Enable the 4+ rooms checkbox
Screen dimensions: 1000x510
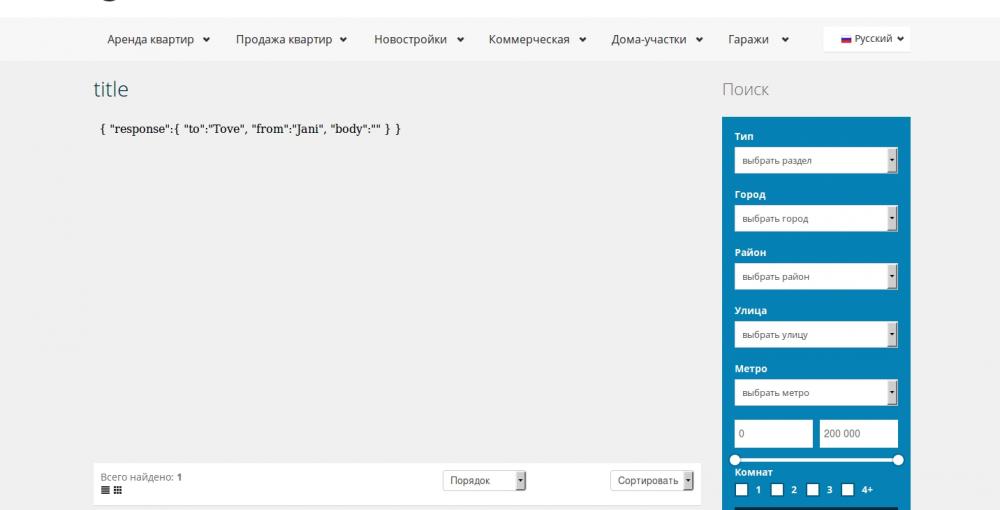click(x=848, y=490)
